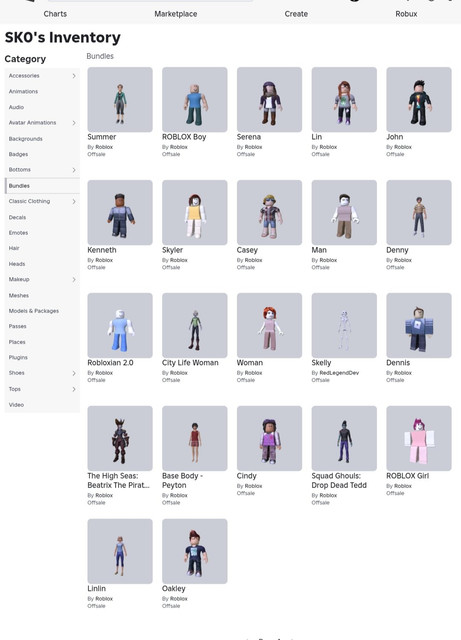
Task: Expand the Accessories category chevron
Action: tap(74, 76)
